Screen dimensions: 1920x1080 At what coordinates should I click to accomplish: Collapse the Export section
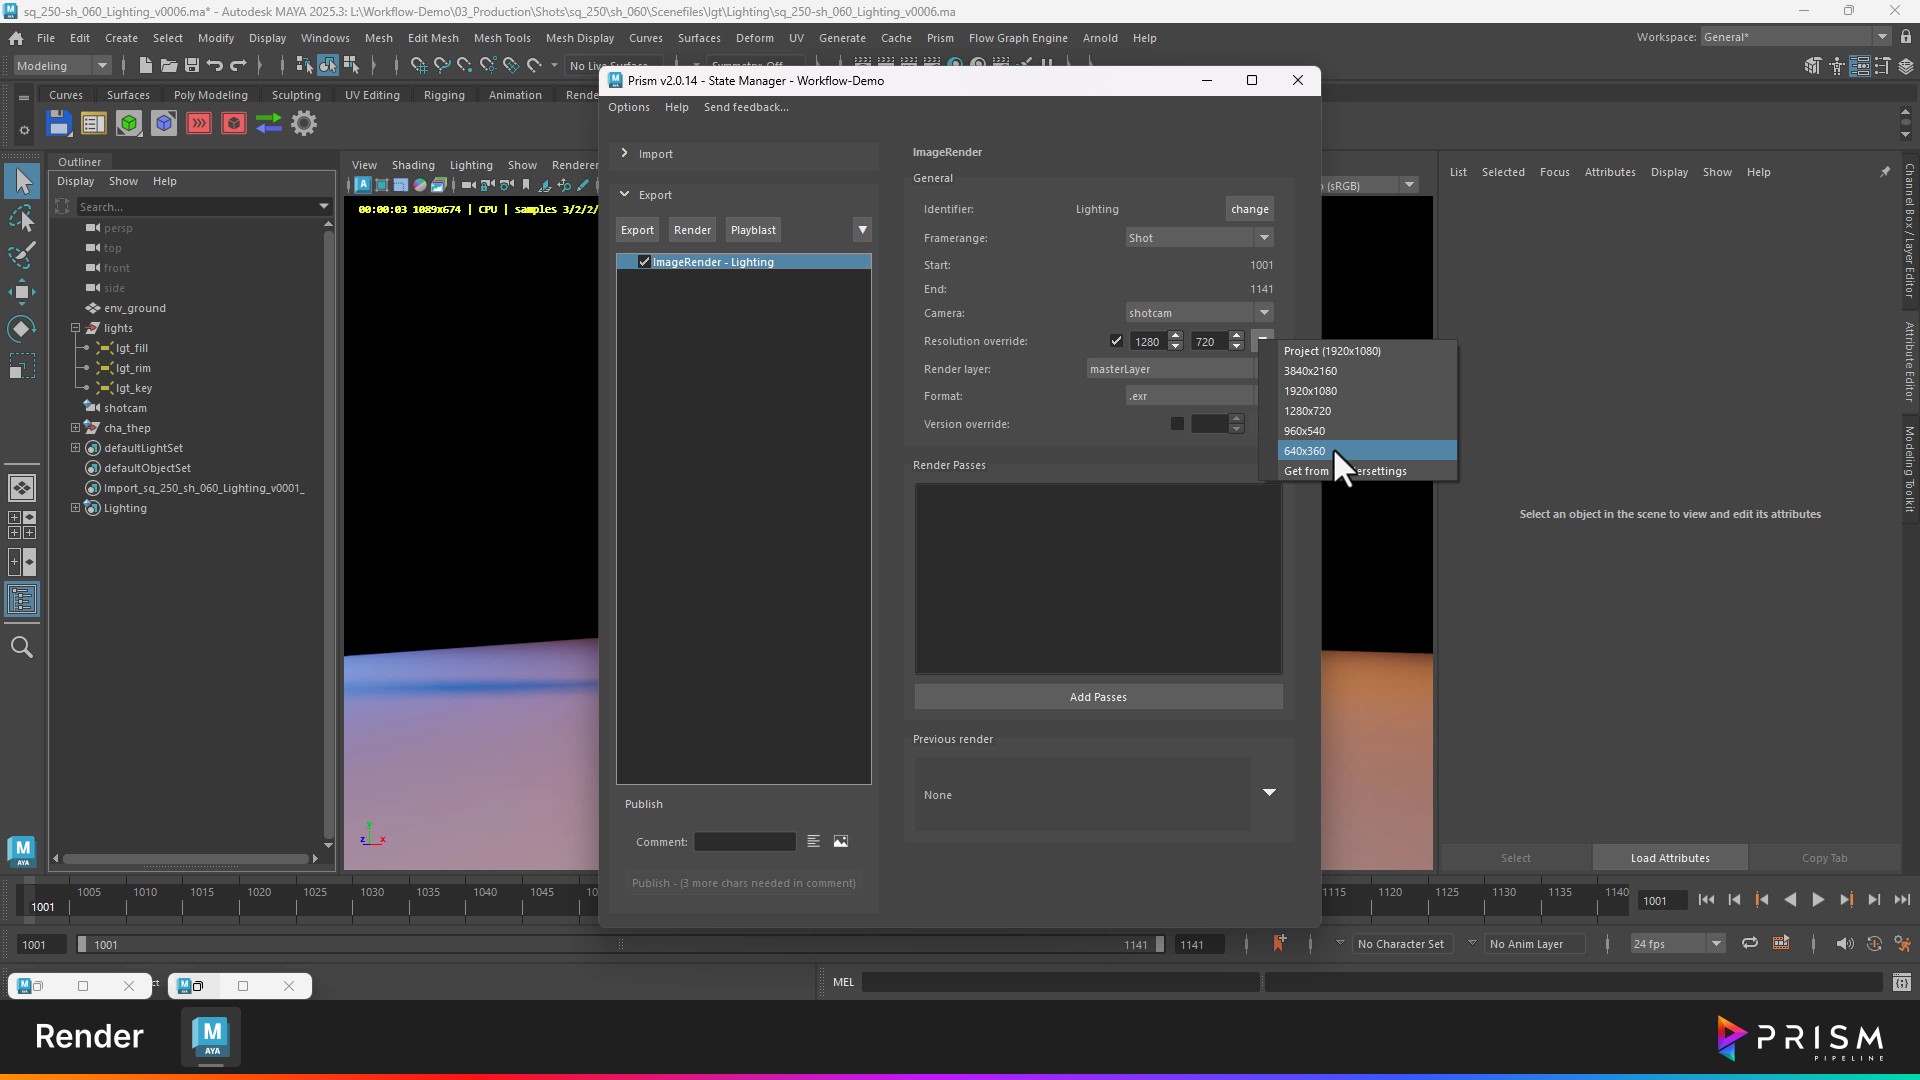click(x=624, y=195)
